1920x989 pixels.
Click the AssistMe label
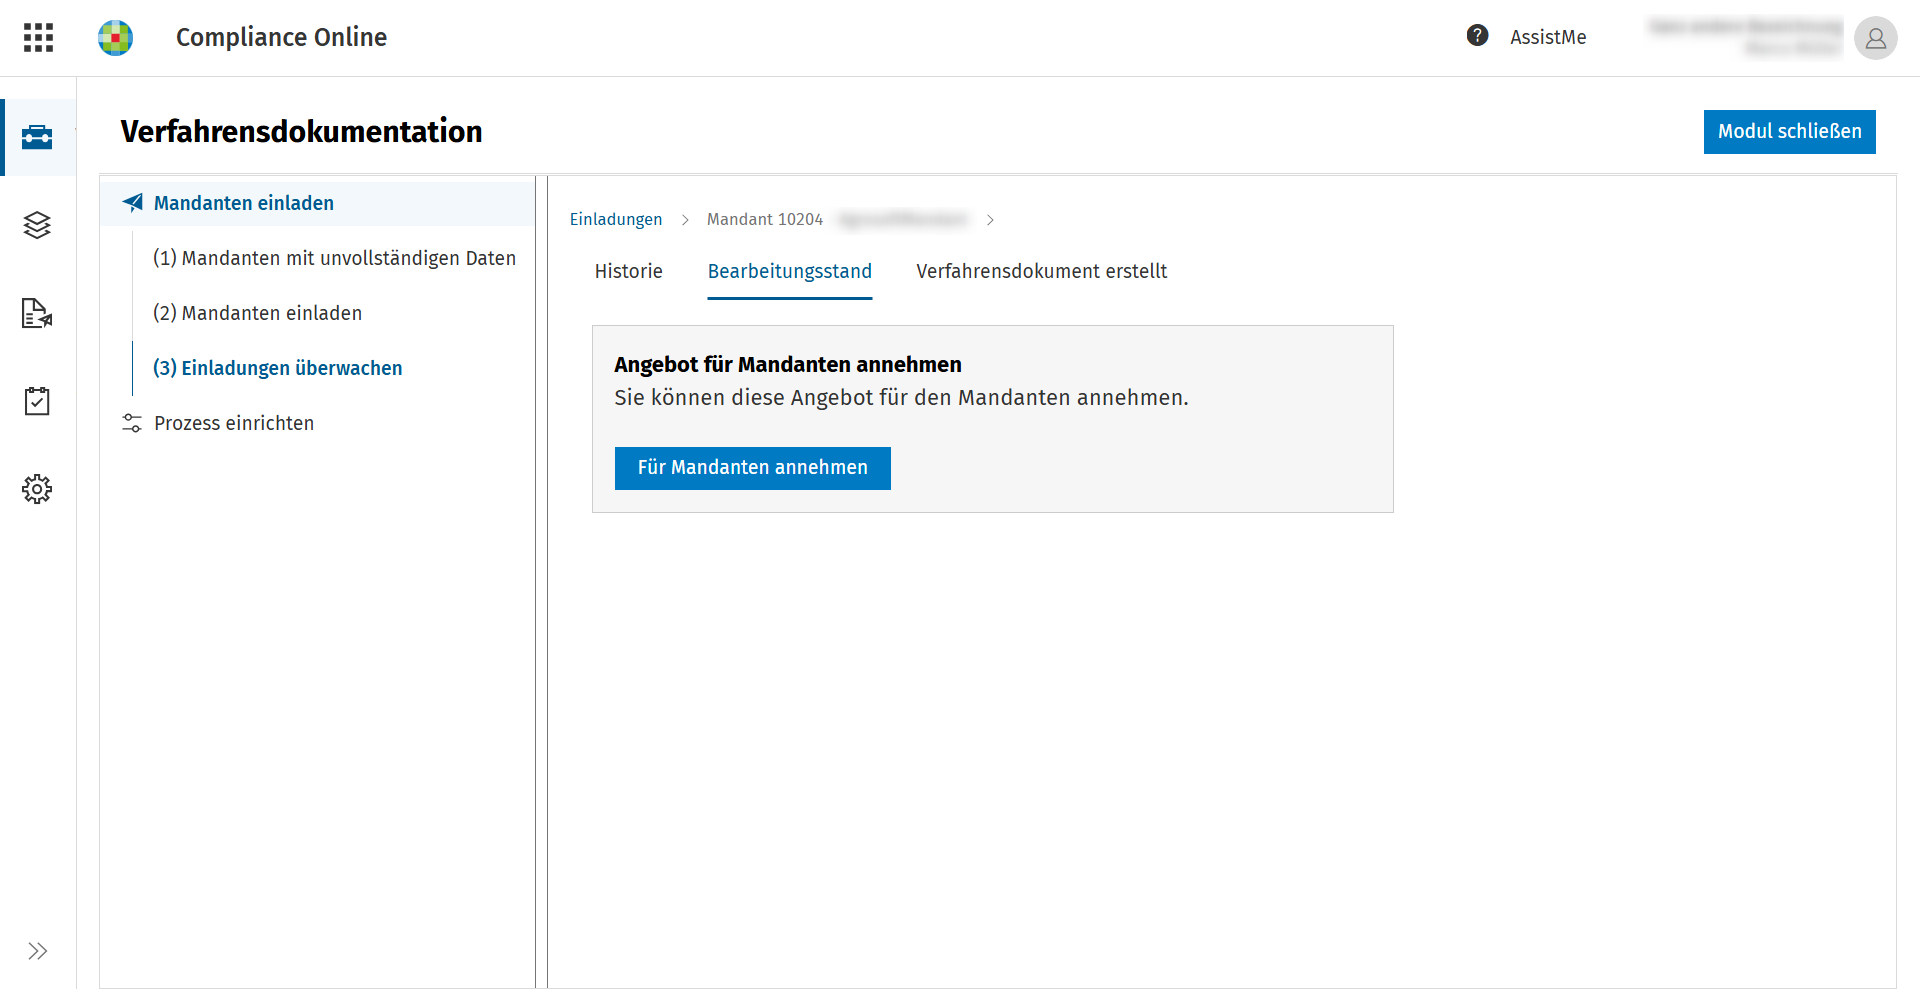pos(1548,37)
